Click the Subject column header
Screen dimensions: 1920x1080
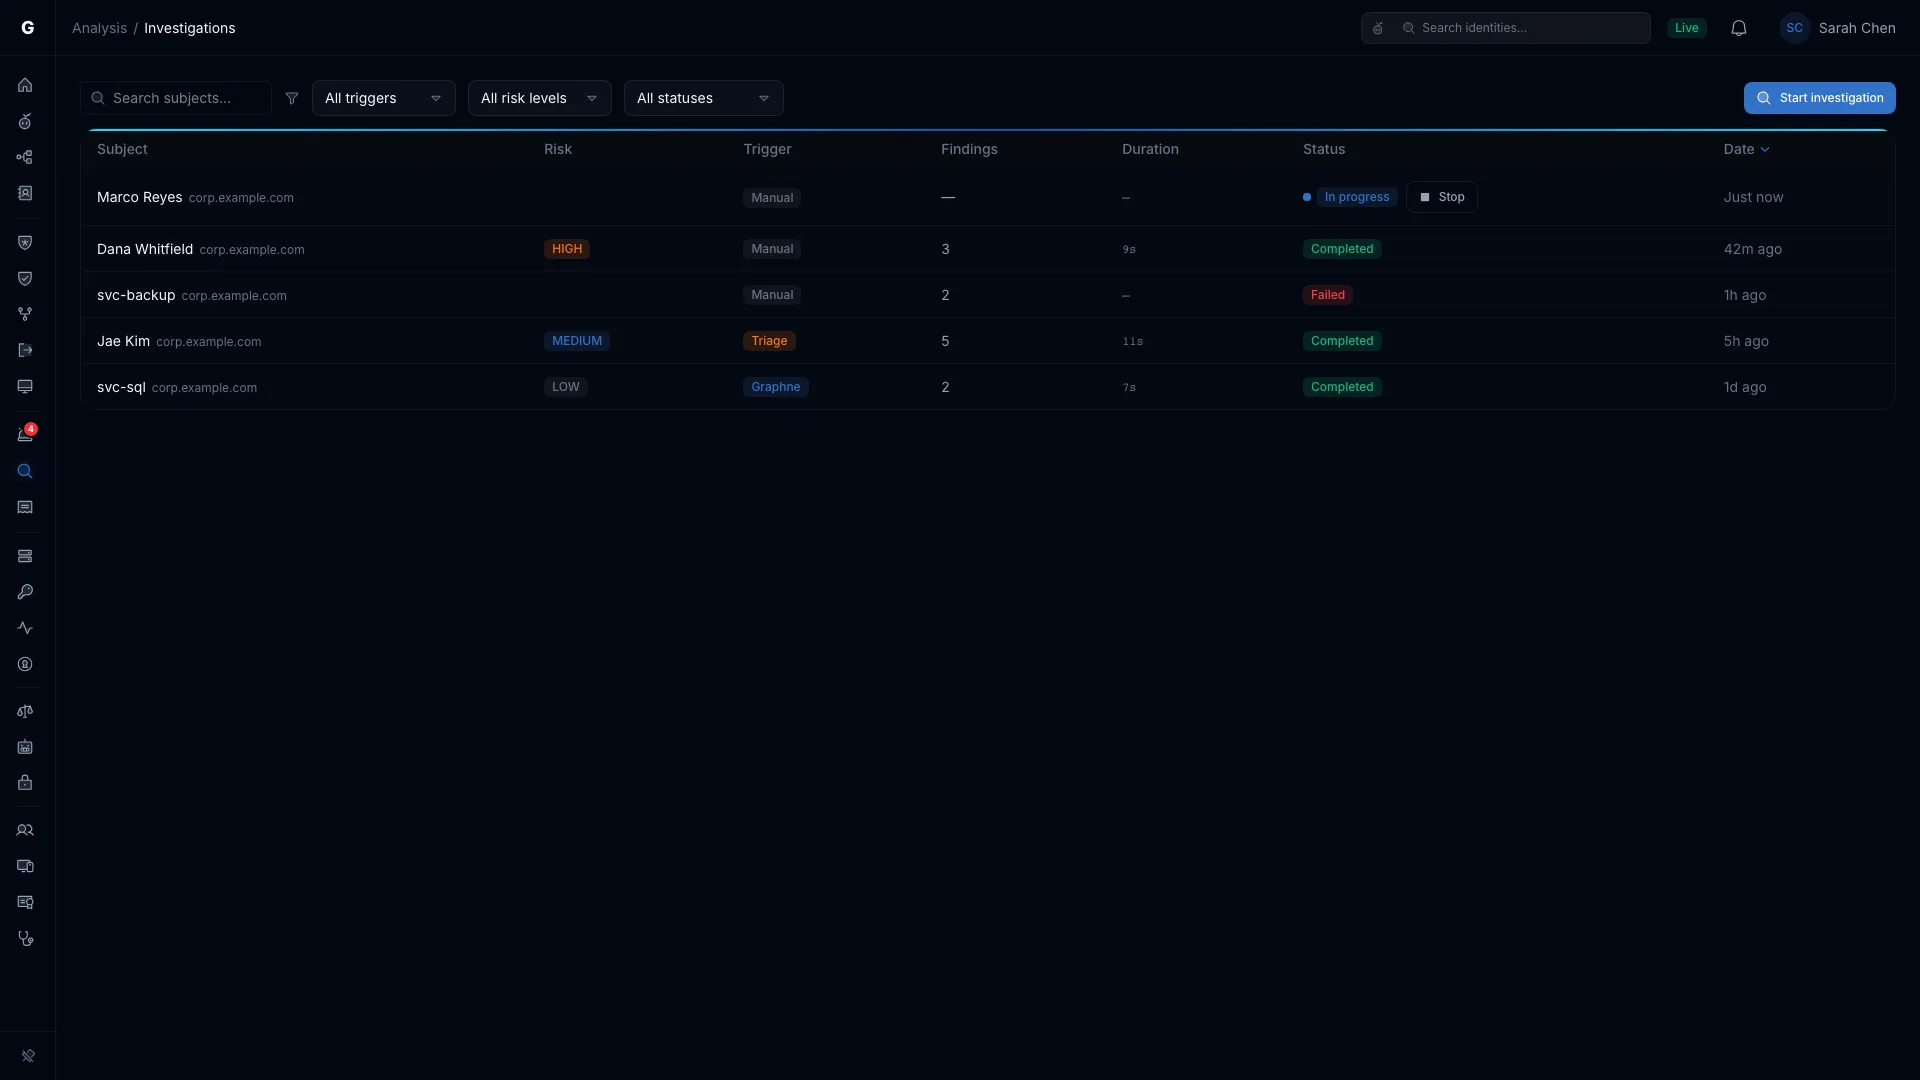coord(122,149)
